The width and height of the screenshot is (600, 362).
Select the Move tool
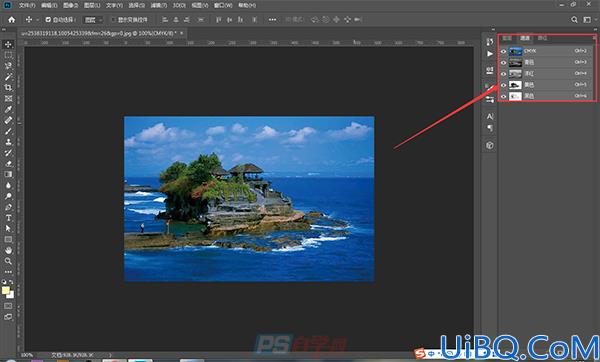pos(8,44)
